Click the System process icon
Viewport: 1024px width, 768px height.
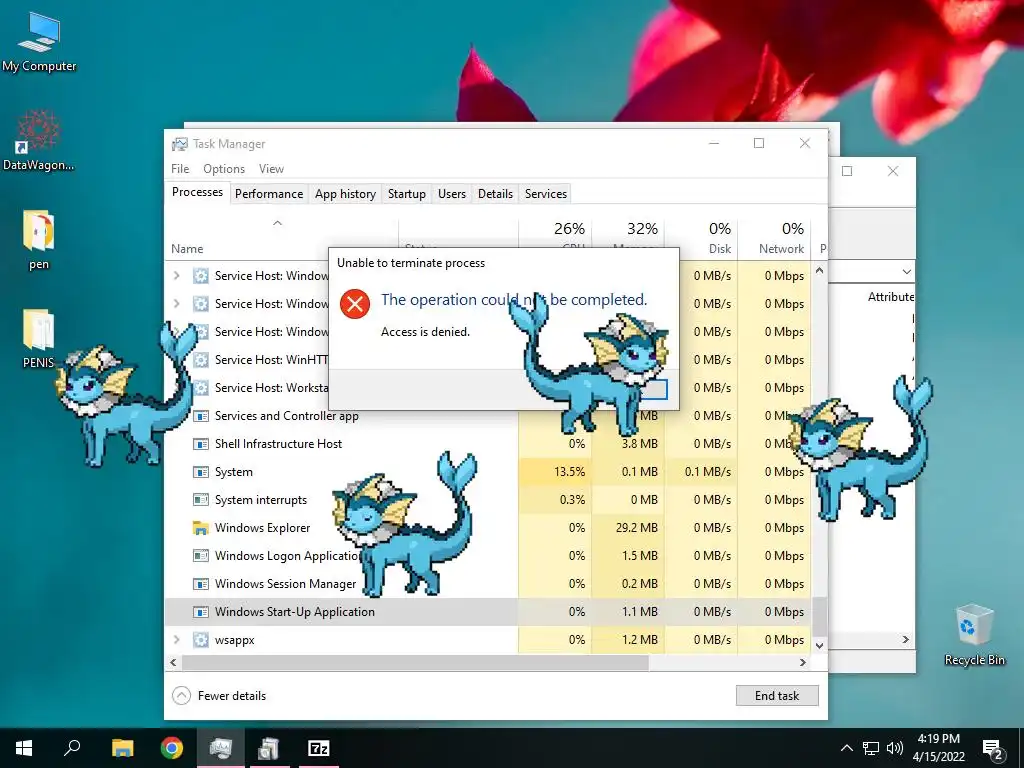coord(200,472)
